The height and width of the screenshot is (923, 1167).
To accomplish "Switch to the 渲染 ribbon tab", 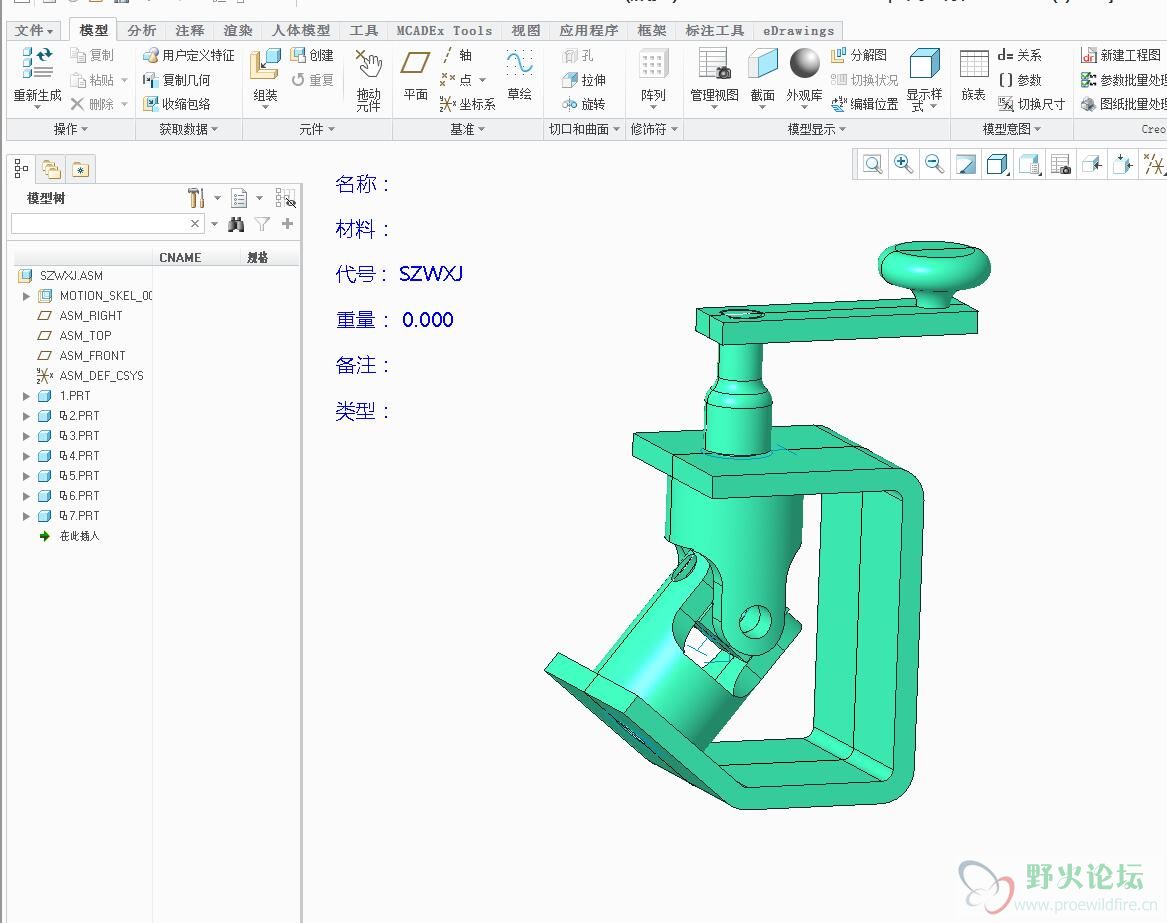I will coord(237,31).
